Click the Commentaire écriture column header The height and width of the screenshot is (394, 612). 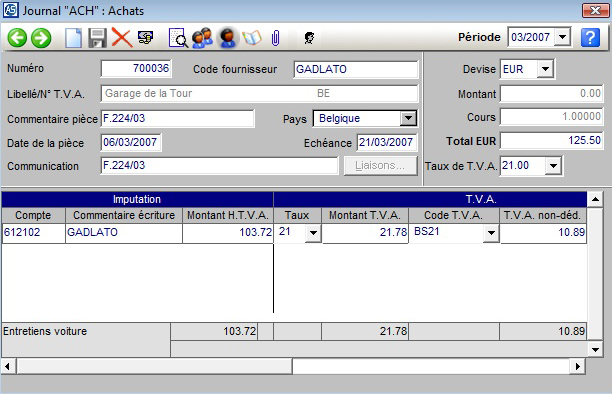coord(124,215)
